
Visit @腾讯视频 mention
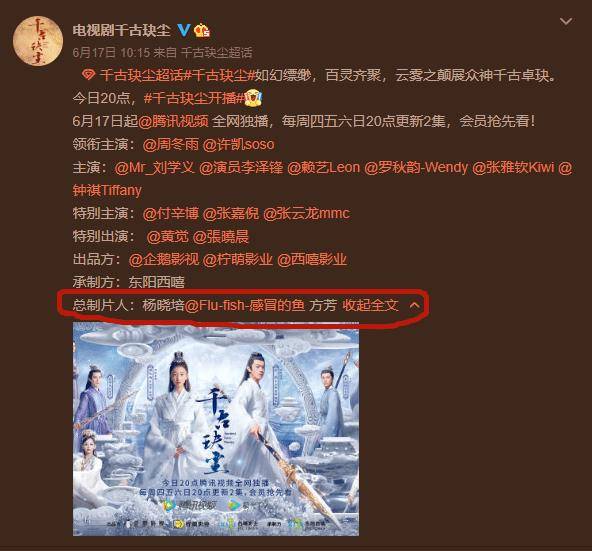pyautogui.click(x=173, y=121)
